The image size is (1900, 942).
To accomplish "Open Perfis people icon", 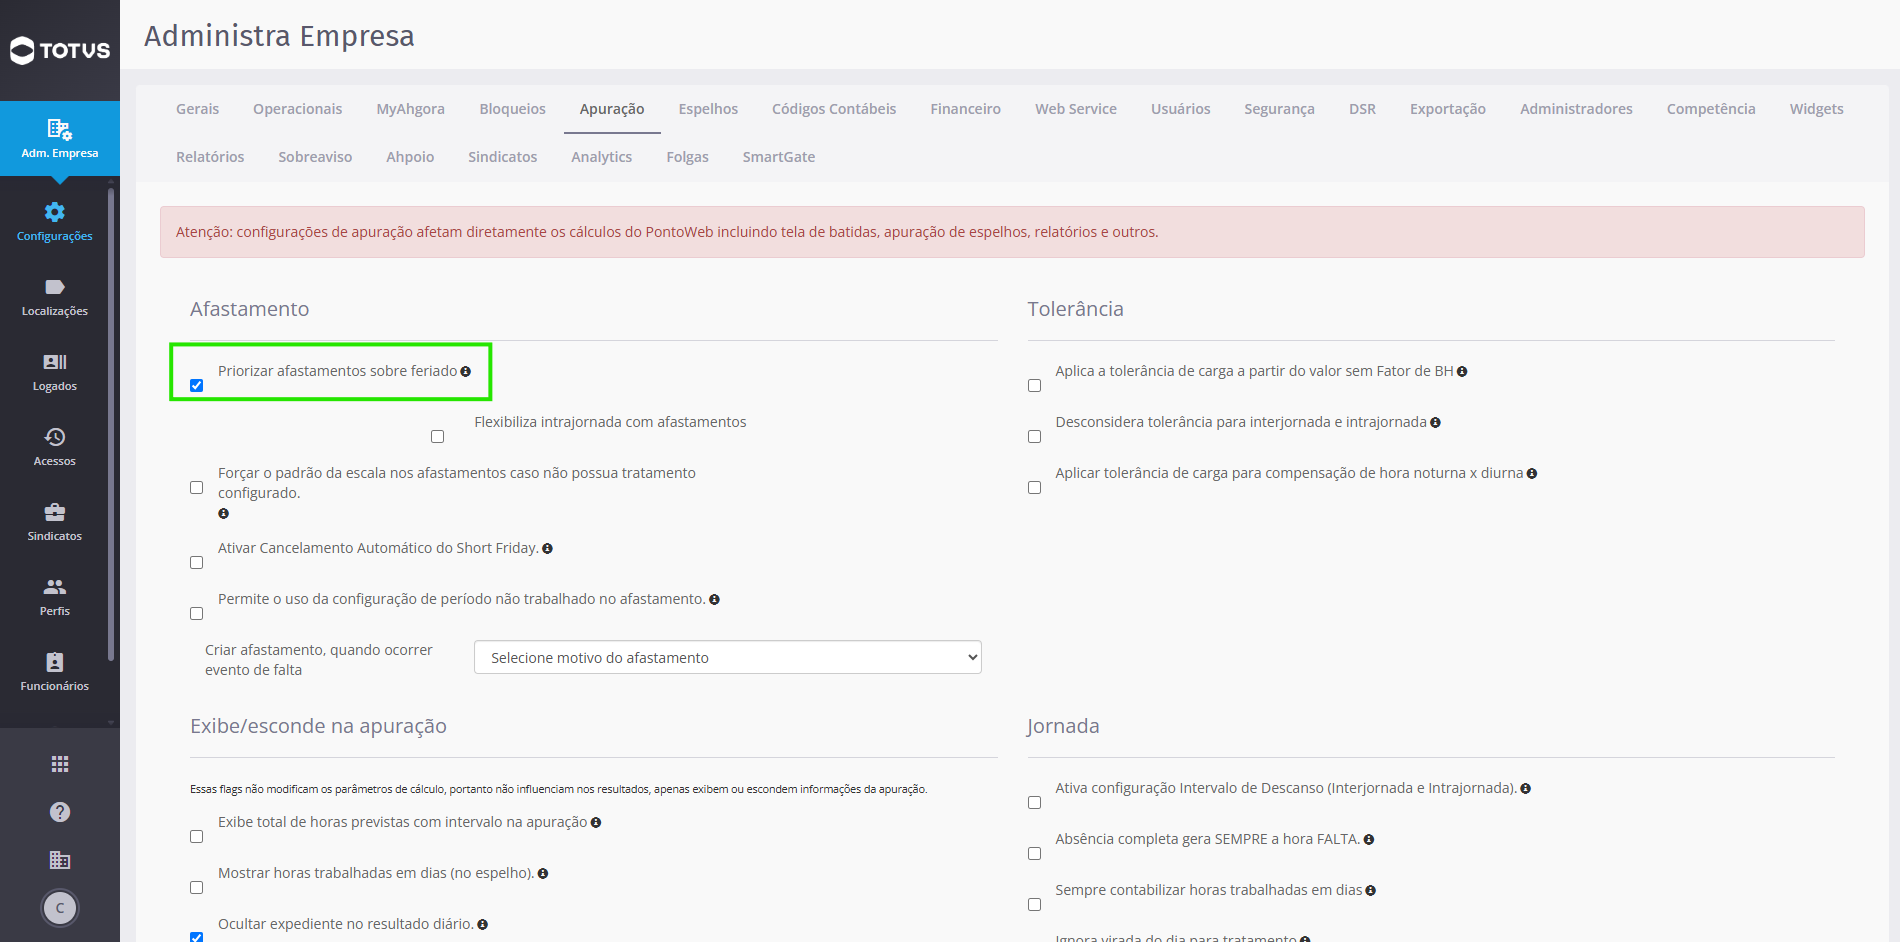I will coord(55,587).
